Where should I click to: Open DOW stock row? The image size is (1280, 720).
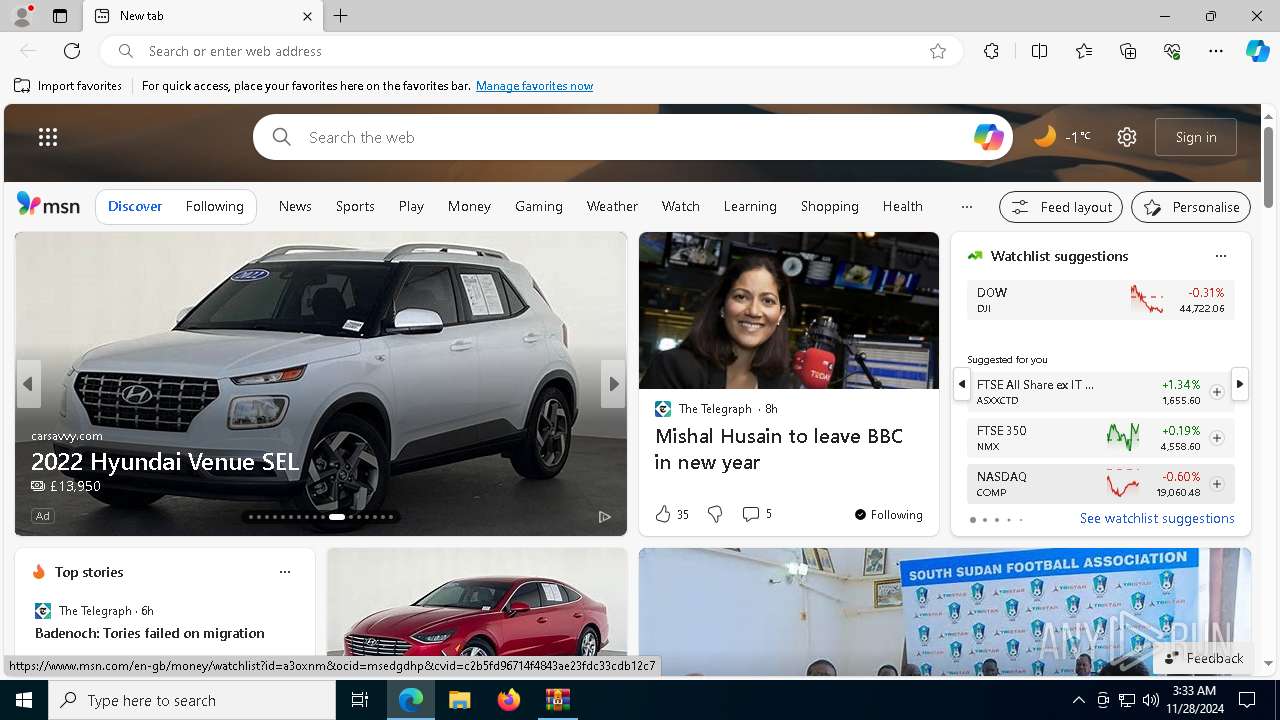(x=1100, y=300)
